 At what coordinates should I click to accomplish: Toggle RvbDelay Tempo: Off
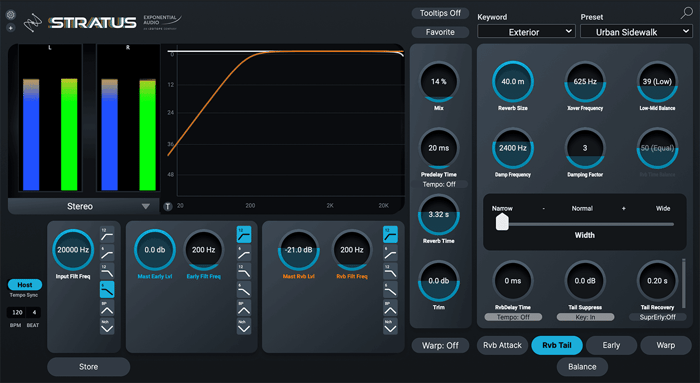pos(513,317)
